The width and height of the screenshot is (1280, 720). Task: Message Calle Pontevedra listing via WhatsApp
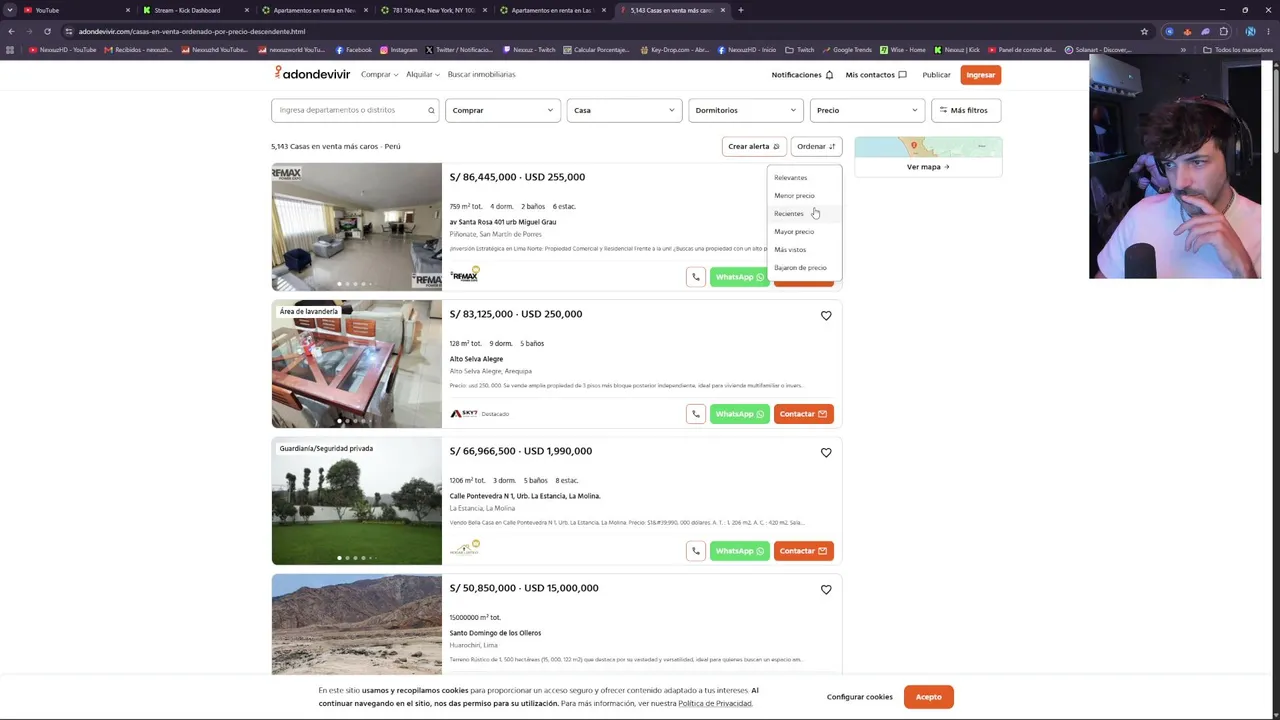pyautogui.click(x=740, y=551)
